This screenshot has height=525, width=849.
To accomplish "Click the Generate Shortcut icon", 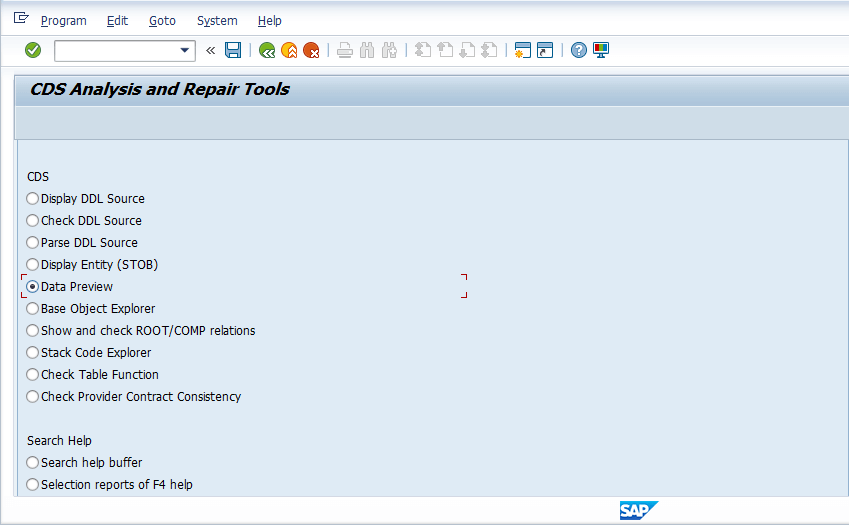I will click(x=545, y=50).
